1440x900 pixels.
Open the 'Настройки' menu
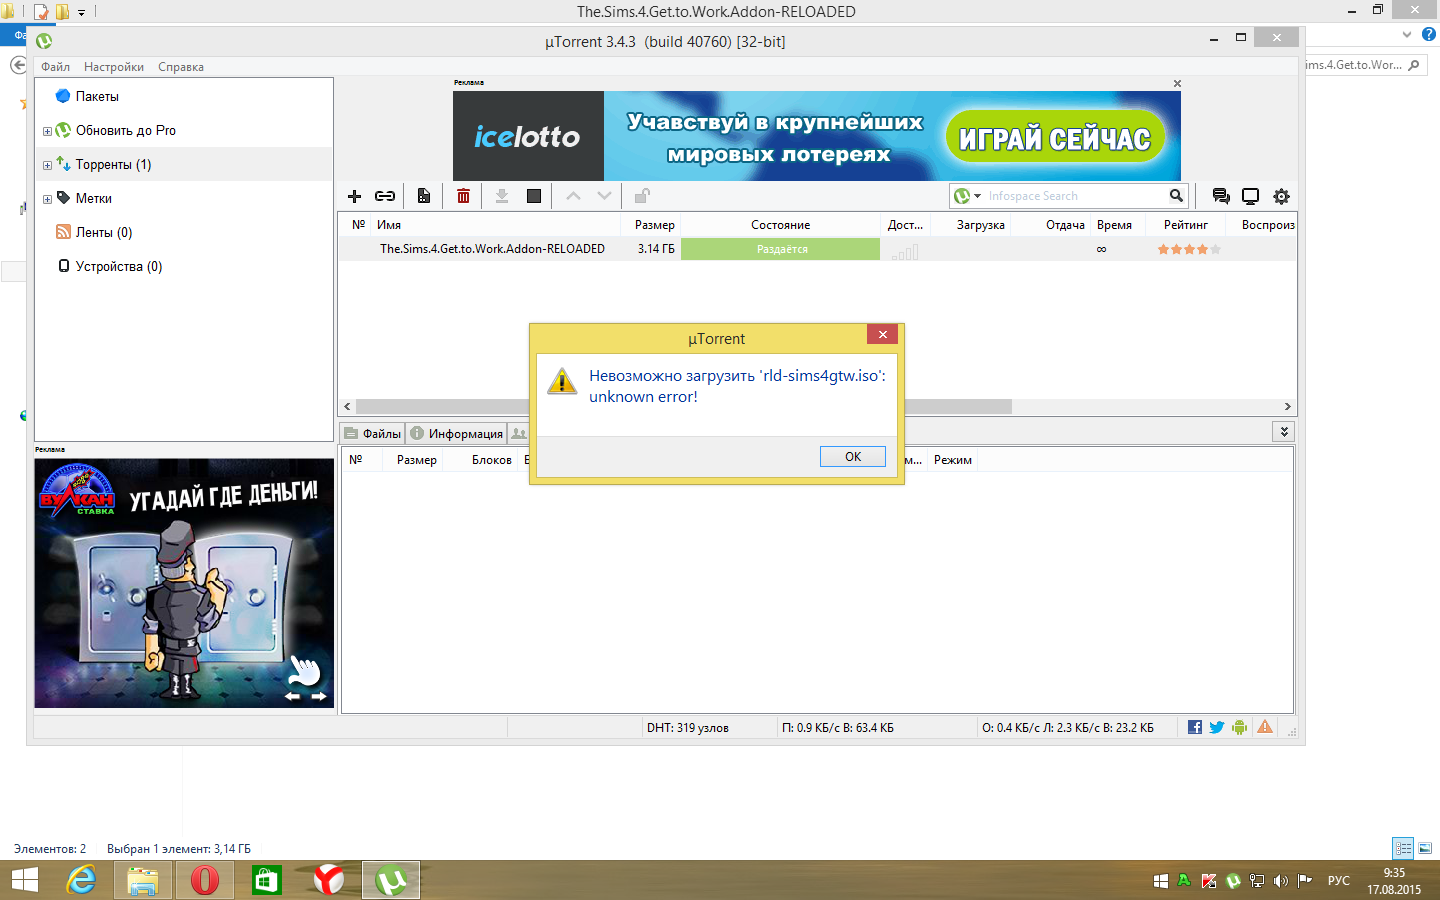(x=114, y=67)
